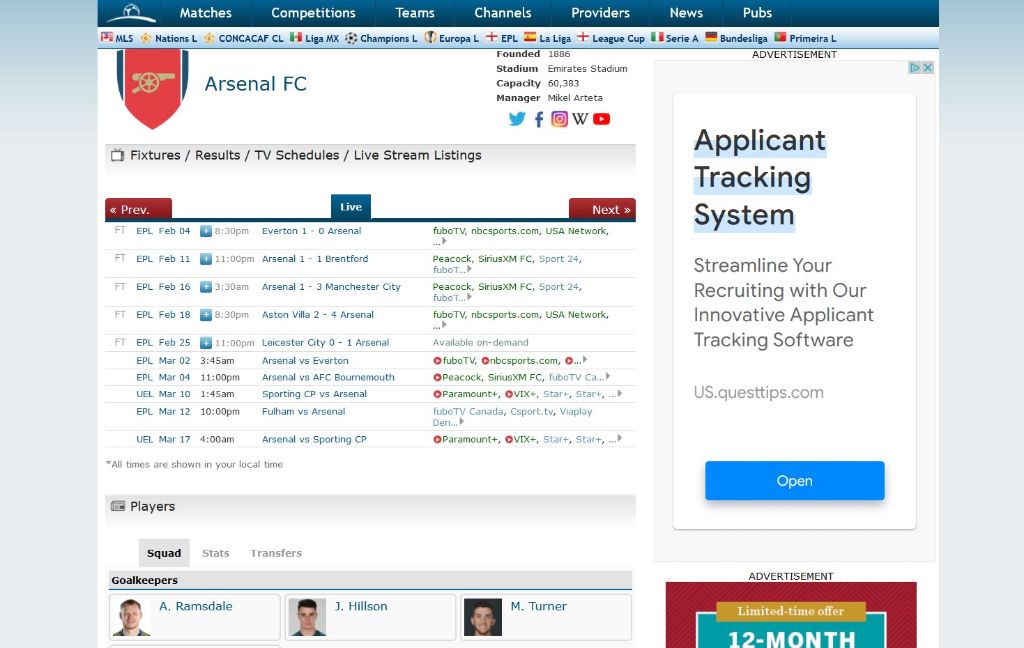Open Arsenal's Facebook page
This screenshot has height=648, width=1024.
(539, 119)
